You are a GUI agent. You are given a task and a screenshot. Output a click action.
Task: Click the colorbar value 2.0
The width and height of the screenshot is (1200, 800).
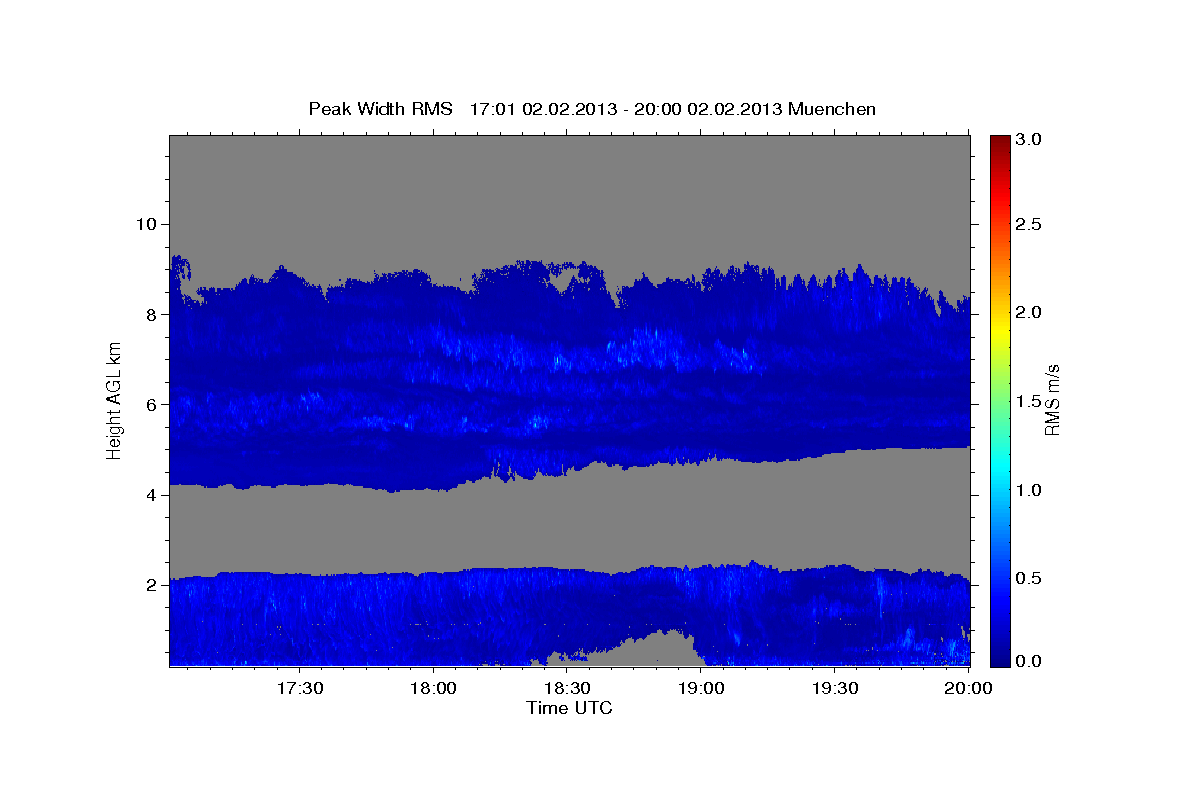point(1028,313)
